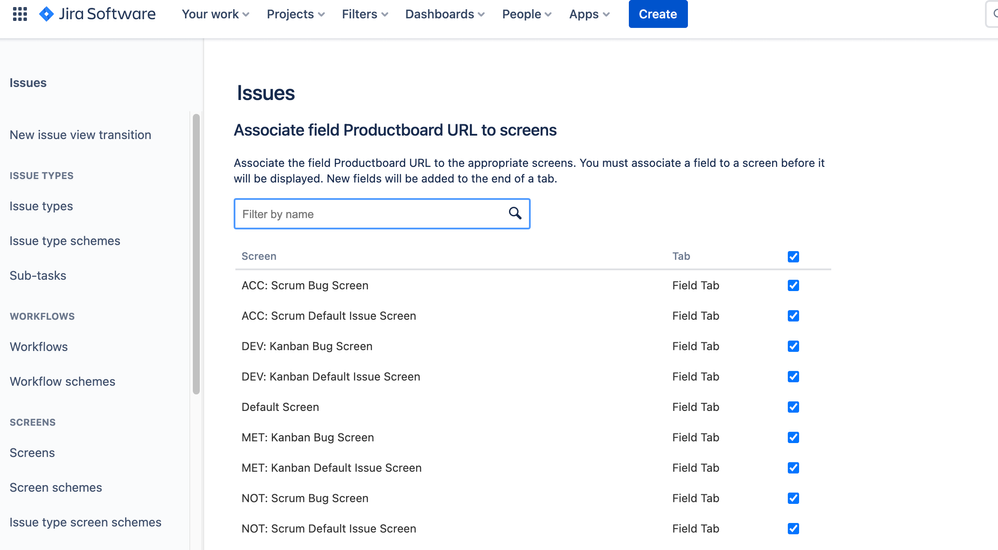Click ACC: Scrum Bug Screen row name
This screenshot has width=998, height=550.
[305, 285]
